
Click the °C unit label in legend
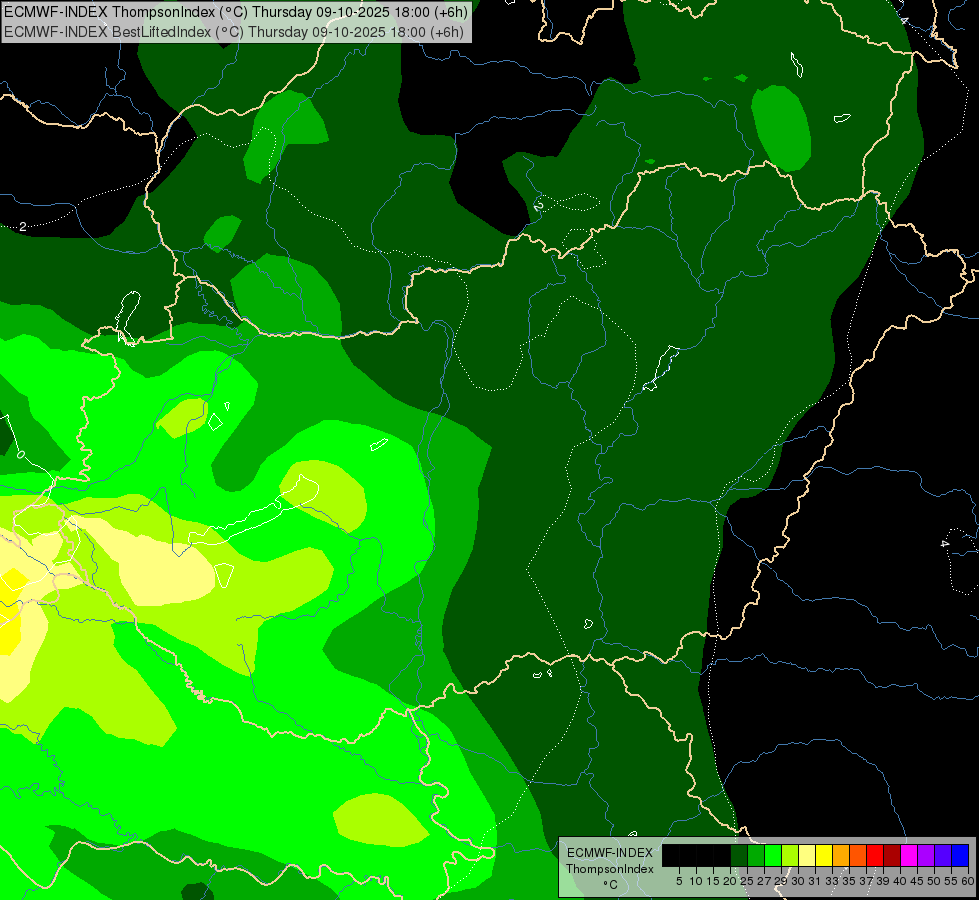point(609,884)
